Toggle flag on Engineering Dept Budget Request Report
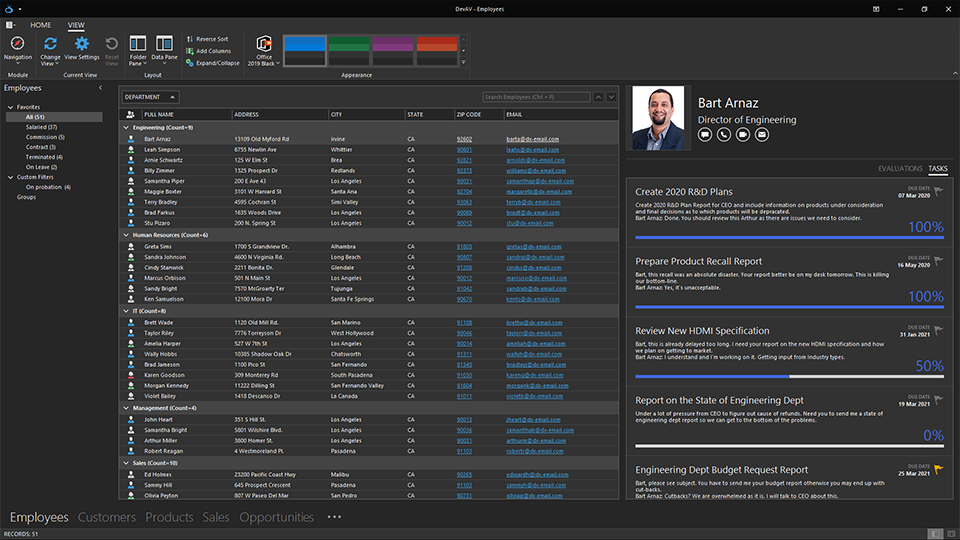This screenshot has width=960, height=540. [x=938, y=469]
